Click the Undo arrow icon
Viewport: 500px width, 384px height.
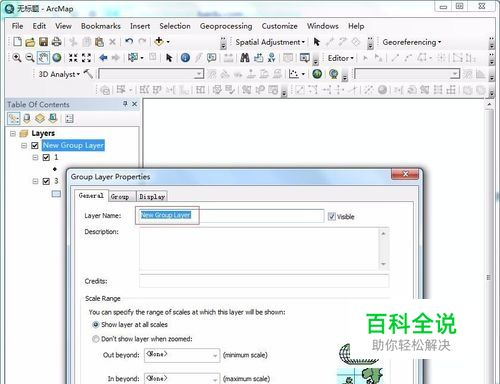pos(129,41)
